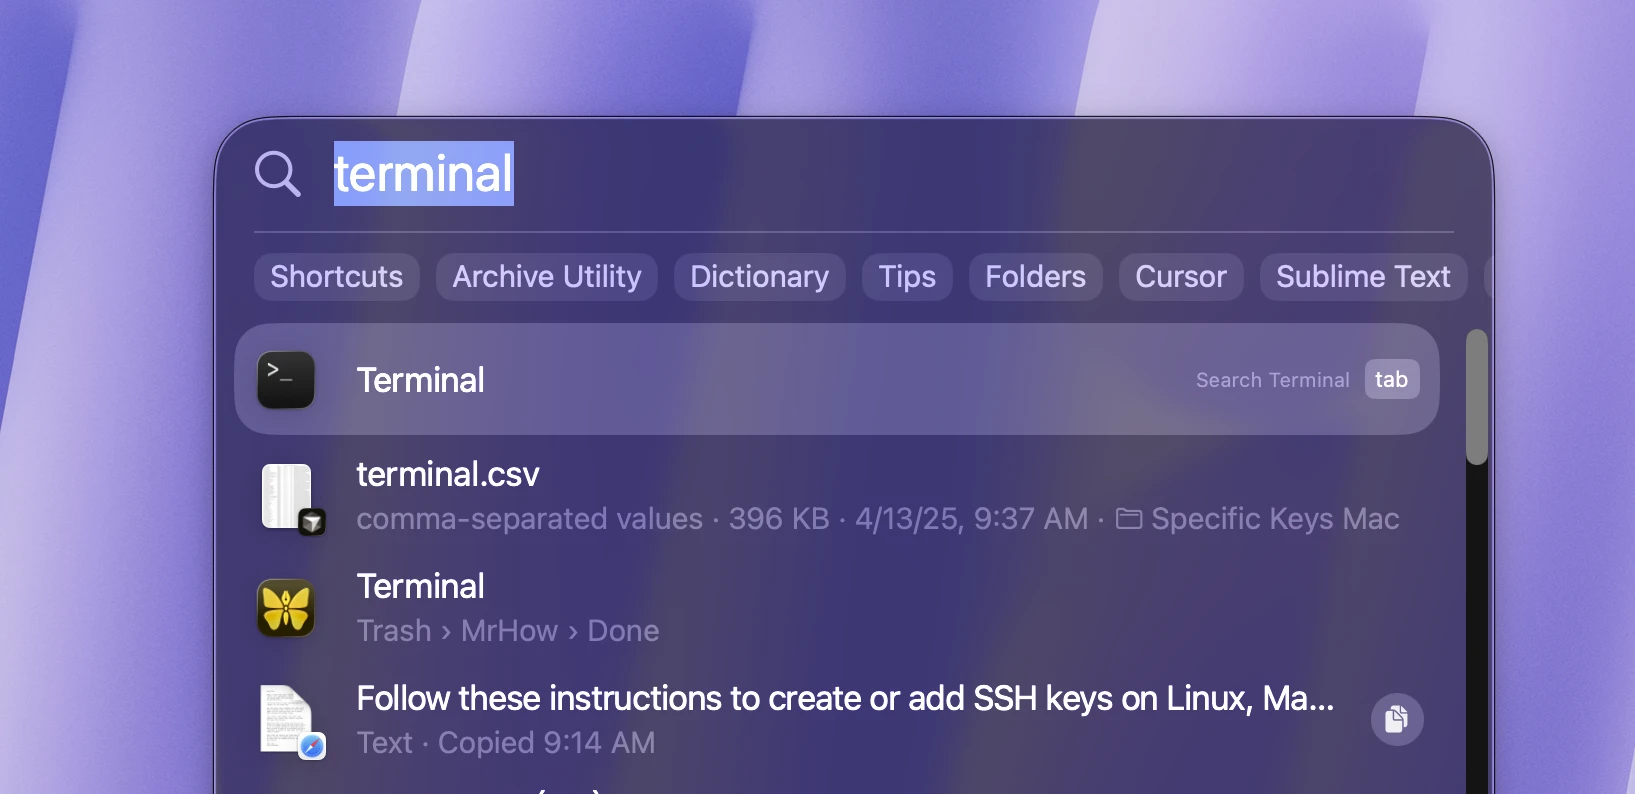Open the Terminal result in Trash › MrHow
The image size is (1635, 794).
837,608
